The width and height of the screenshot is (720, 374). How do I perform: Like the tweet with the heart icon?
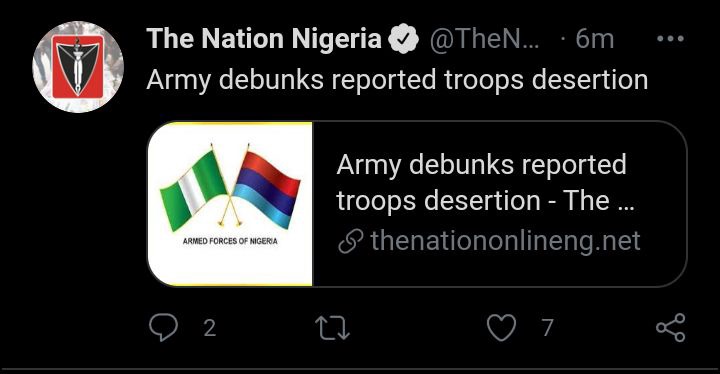tap(501, 328)
